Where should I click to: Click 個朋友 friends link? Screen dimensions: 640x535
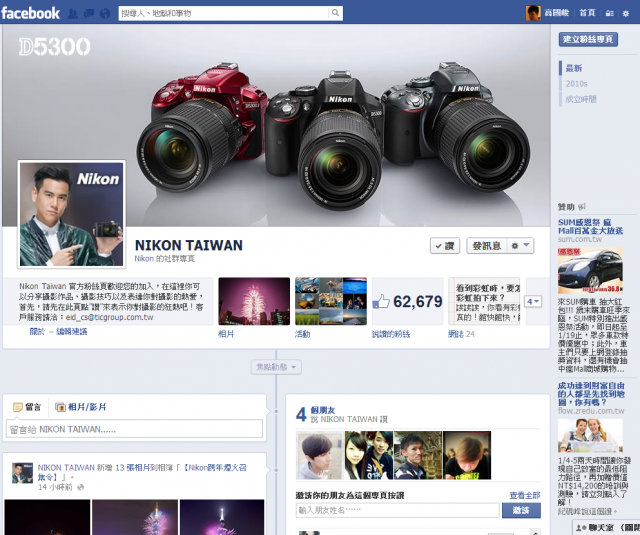(x=322, y=410)
